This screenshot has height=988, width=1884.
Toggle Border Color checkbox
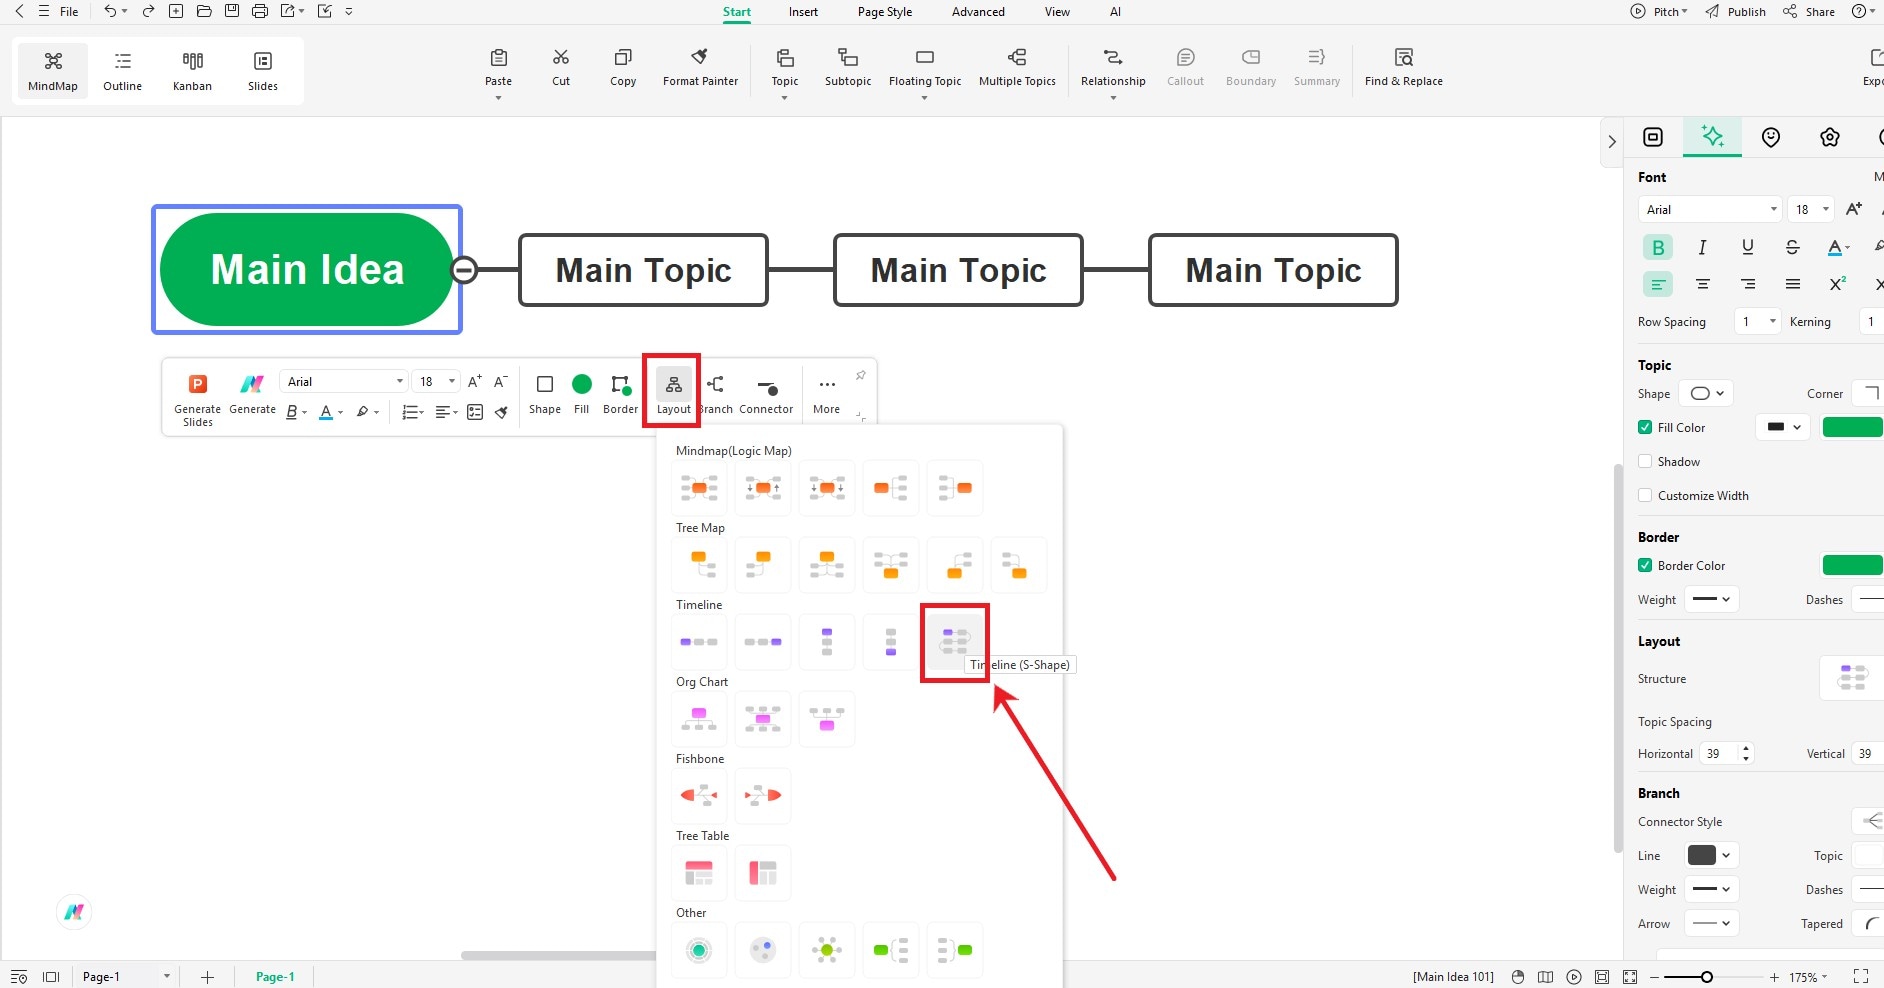[1645, 565]
